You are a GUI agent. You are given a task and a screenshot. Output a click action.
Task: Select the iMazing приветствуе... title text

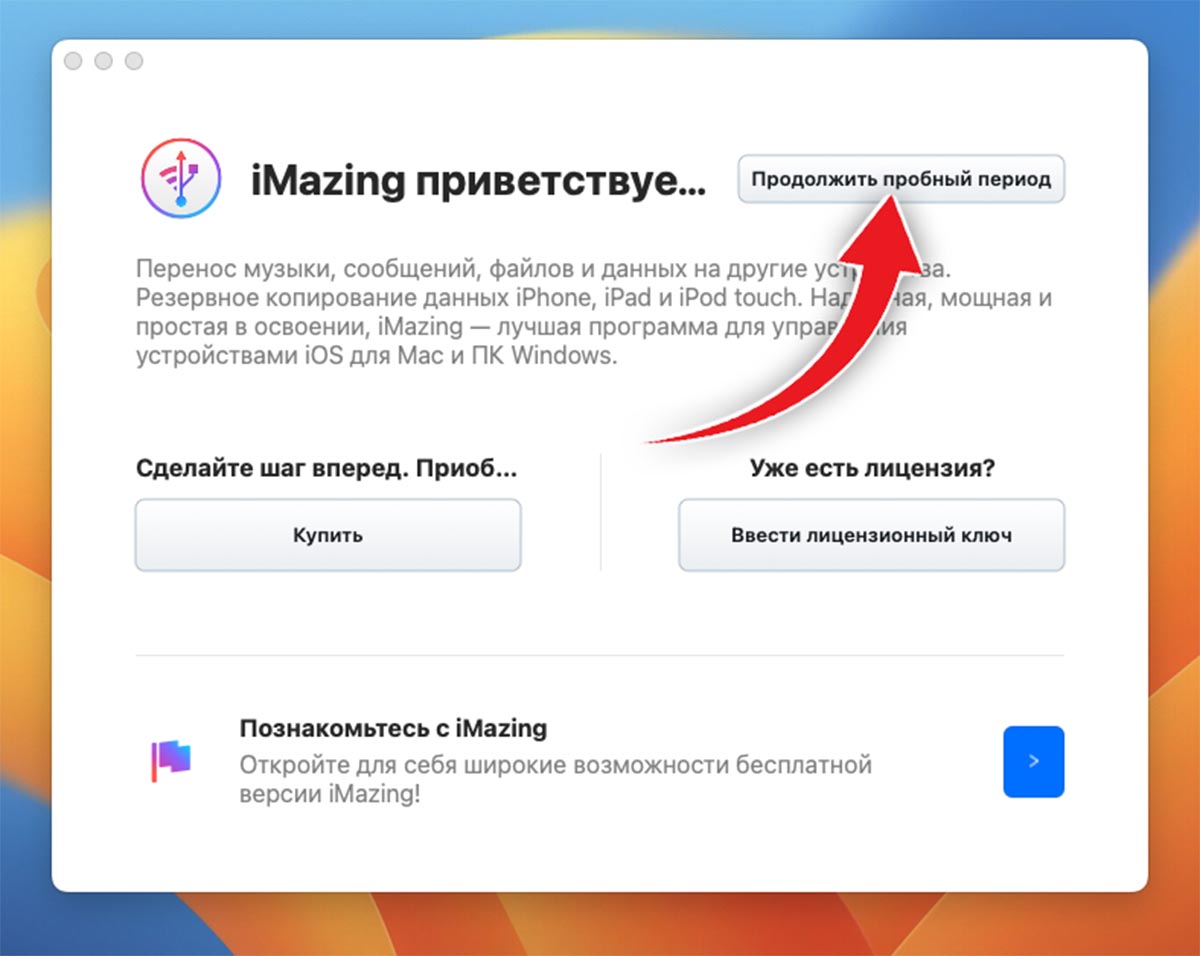point(478,182)
